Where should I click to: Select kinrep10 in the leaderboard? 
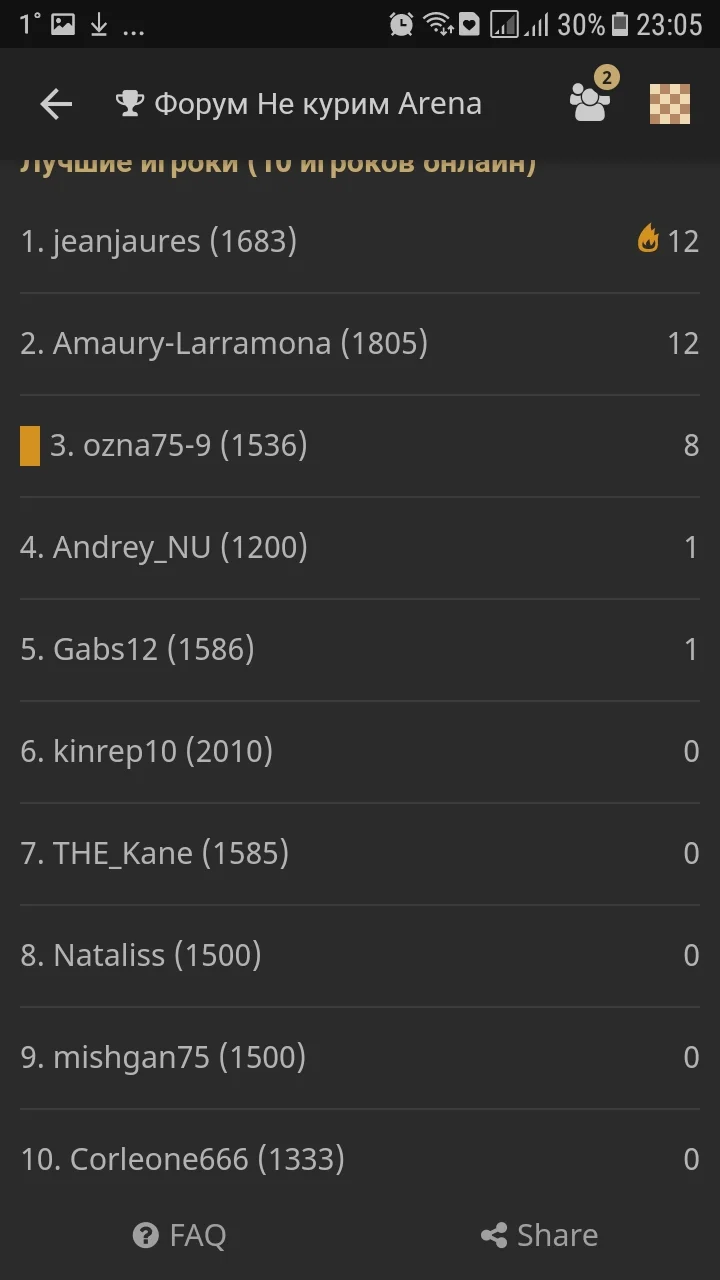point(147,752)
